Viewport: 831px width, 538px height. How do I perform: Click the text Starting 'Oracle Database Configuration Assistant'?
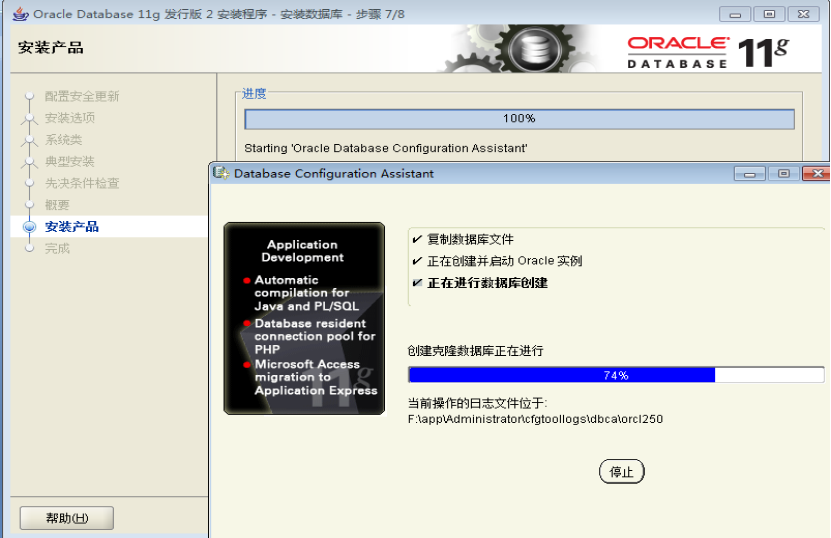386,148
